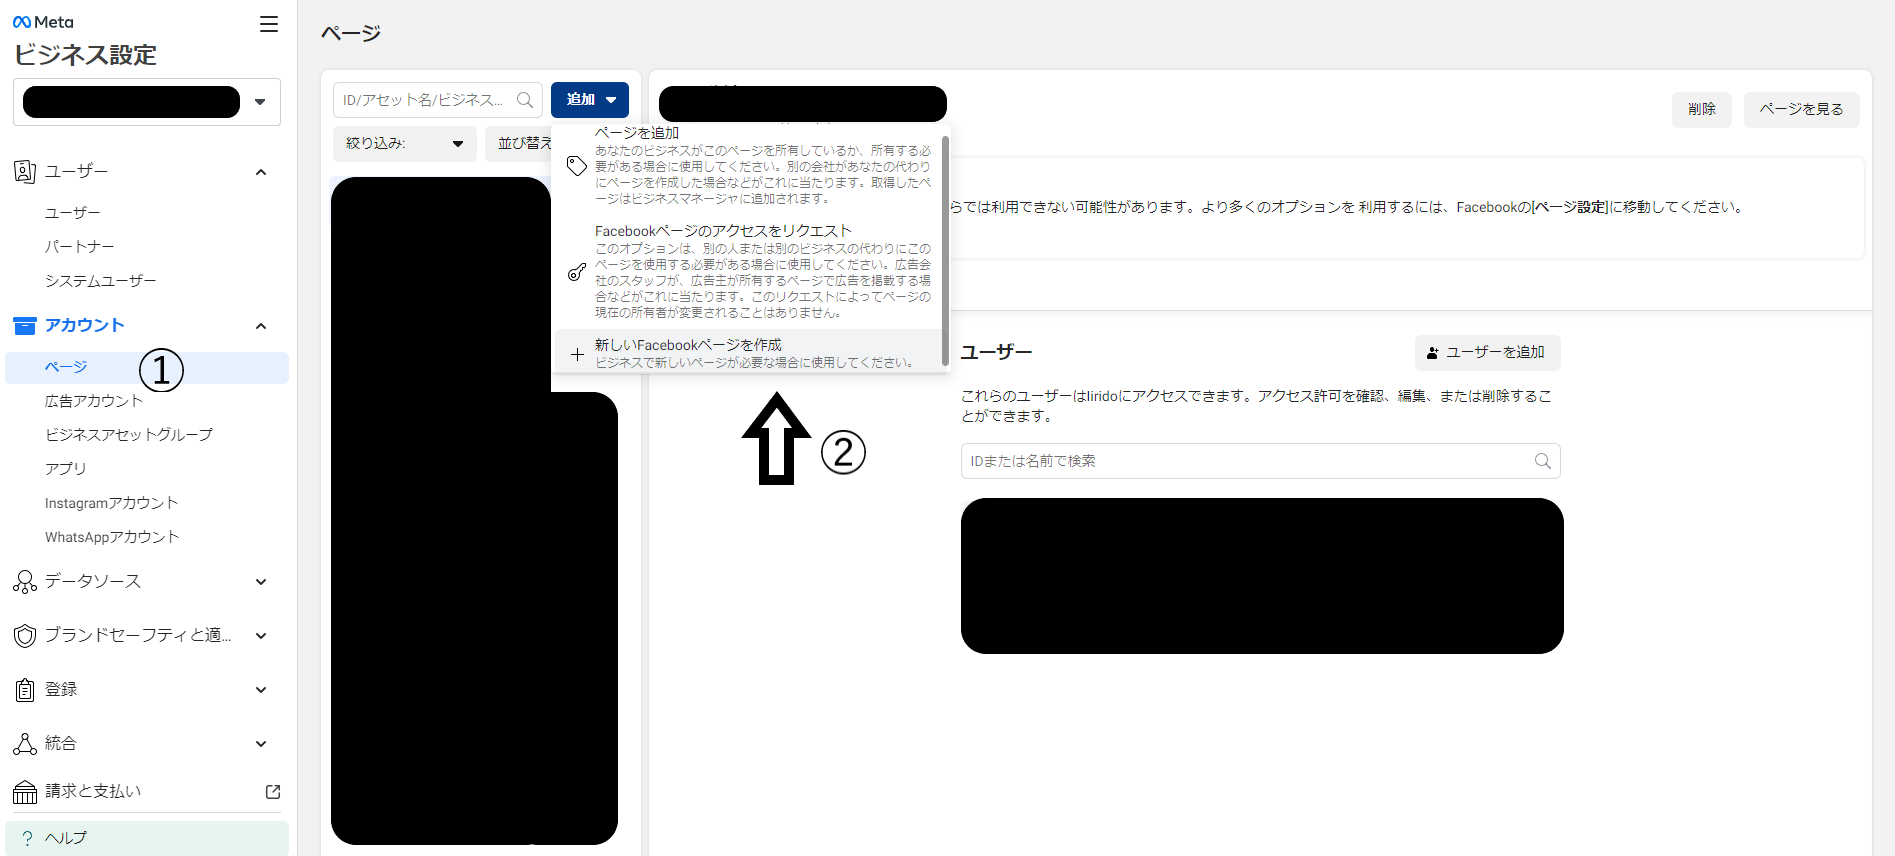1895x856 pixels.
Task: Open the 並び替え sort dropdown
Action: click(519, 144)
